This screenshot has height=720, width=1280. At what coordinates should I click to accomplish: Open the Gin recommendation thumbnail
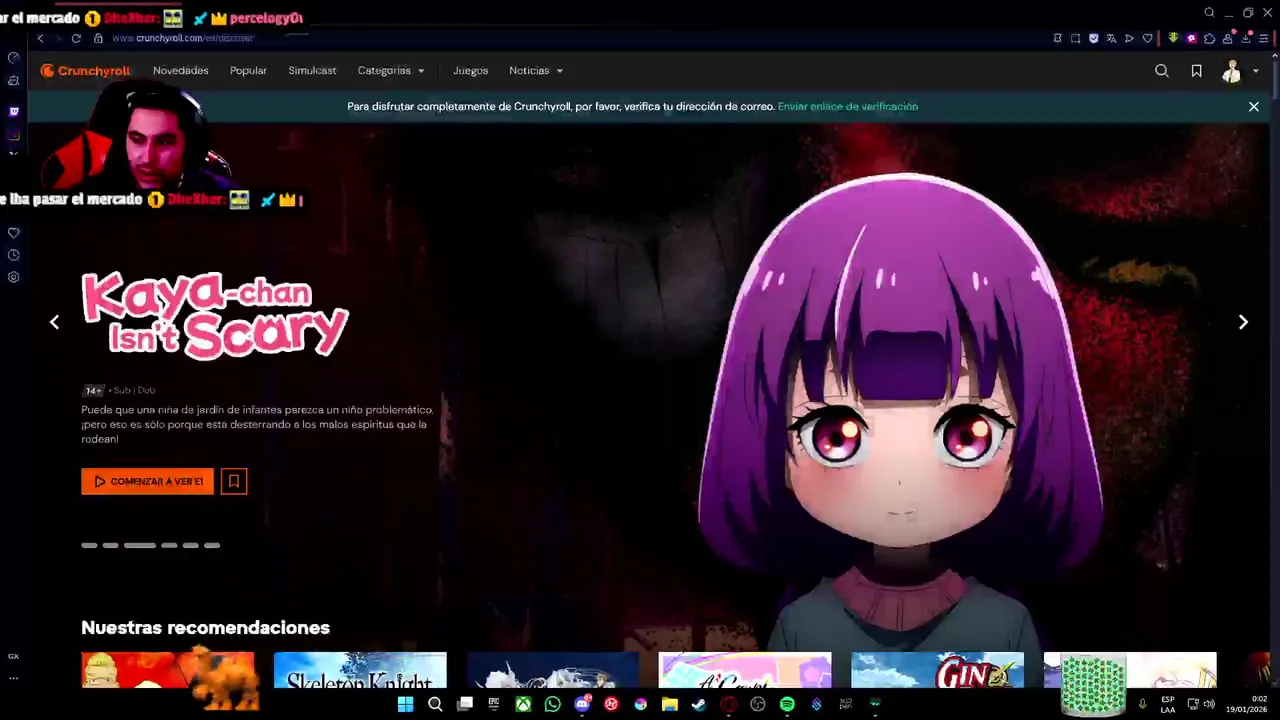[x=937, y=670]
